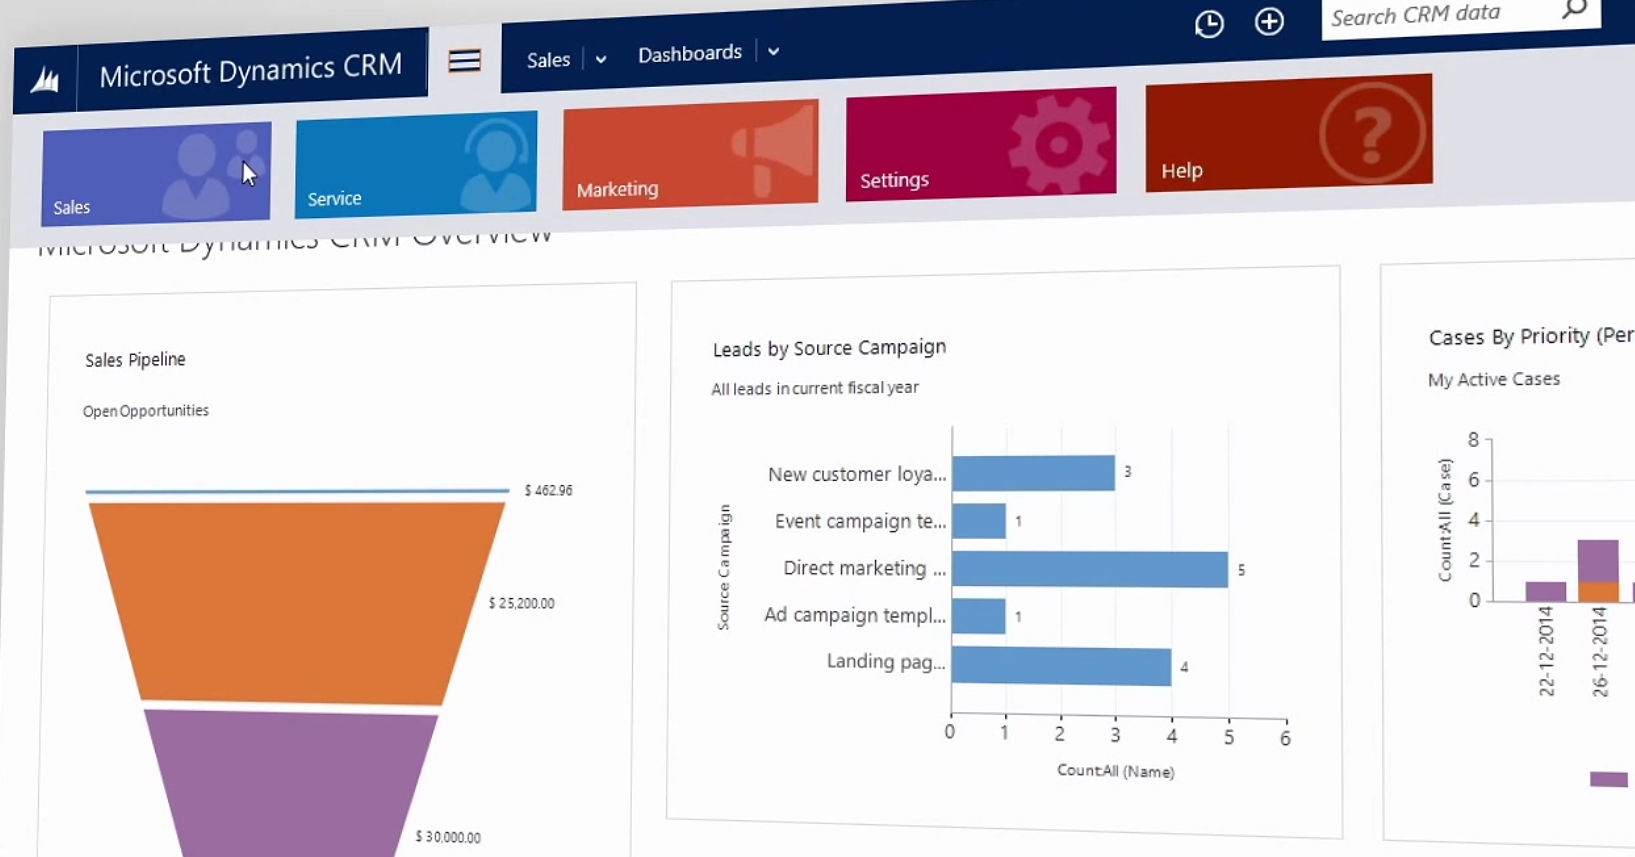Expand the Dashboards dropdown chevron
This screenshot has height=857, width=1635.
773,51
